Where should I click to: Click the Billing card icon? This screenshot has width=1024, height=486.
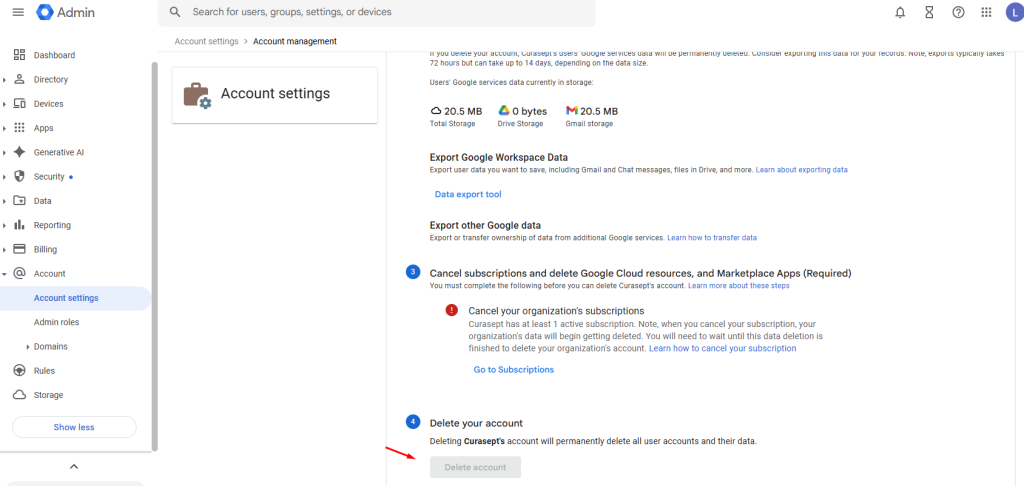tap(20, 249)
